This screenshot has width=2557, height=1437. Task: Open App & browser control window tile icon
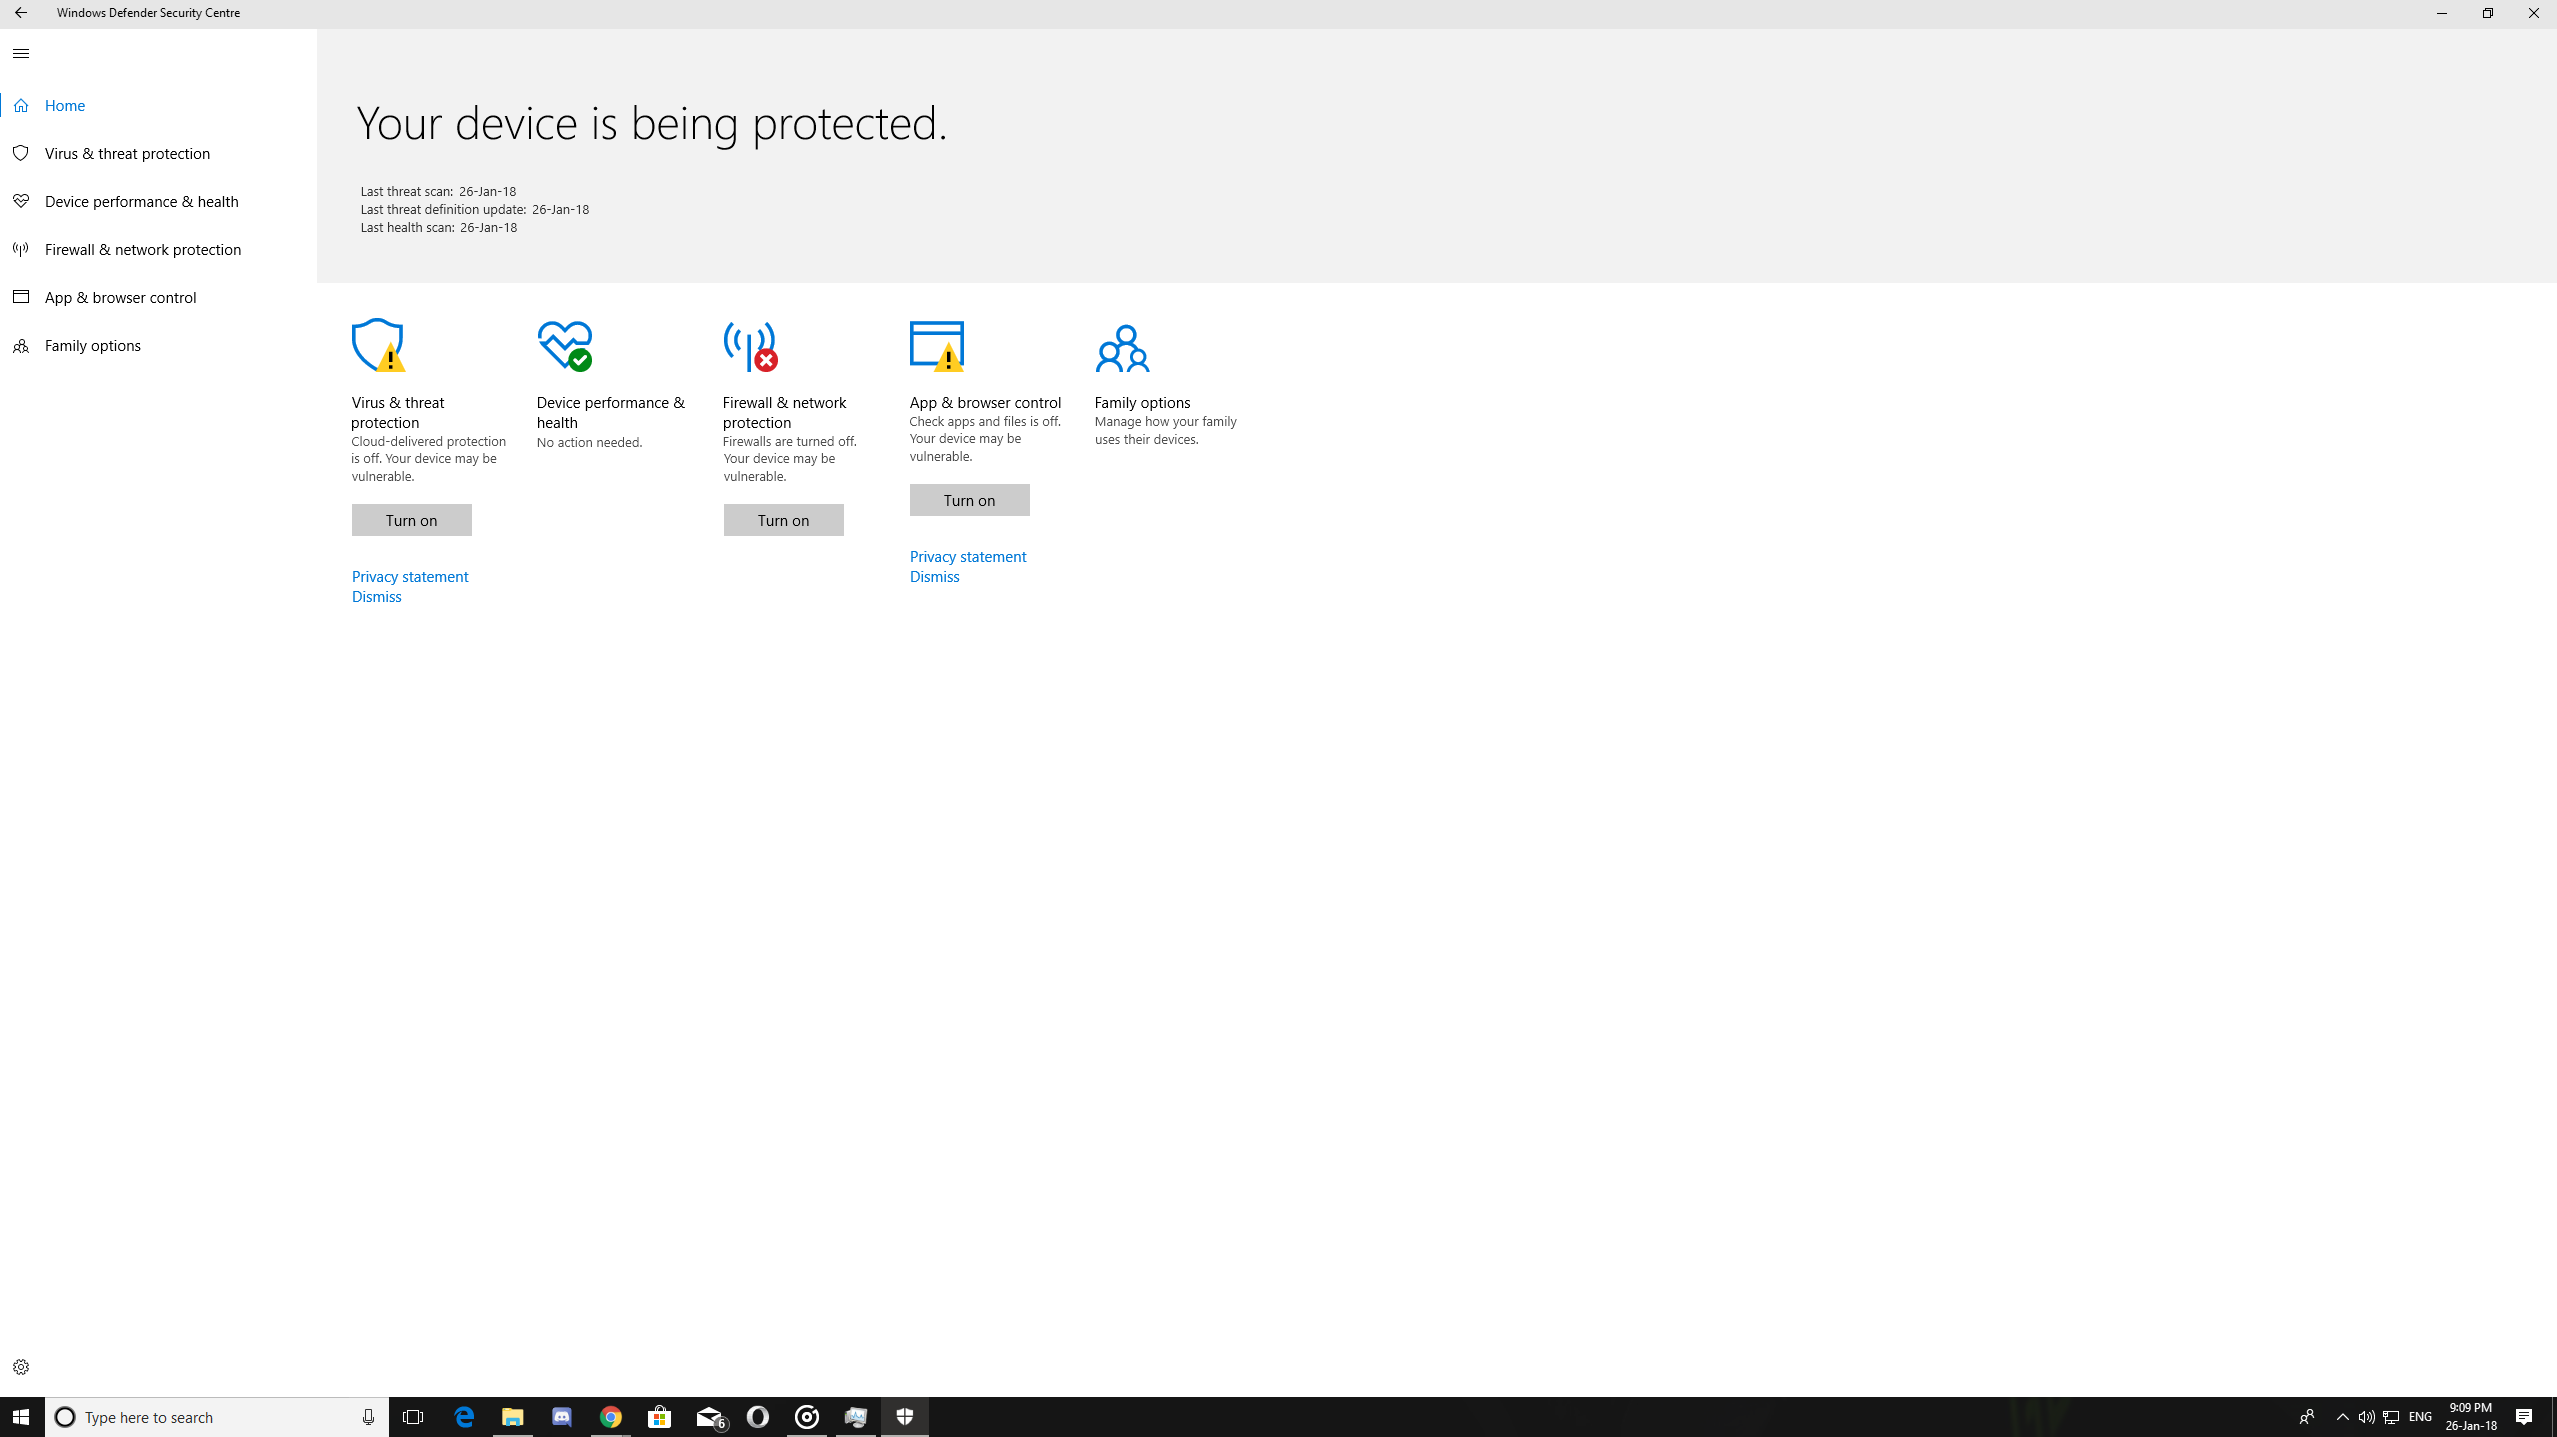point(937,346)
